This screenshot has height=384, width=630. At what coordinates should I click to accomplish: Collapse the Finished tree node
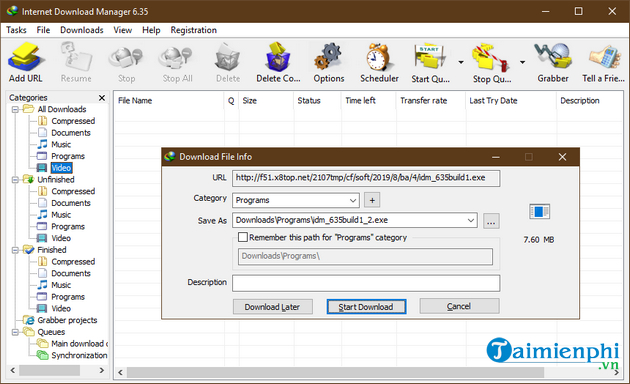pyautogui.click(x=15, y=250)
